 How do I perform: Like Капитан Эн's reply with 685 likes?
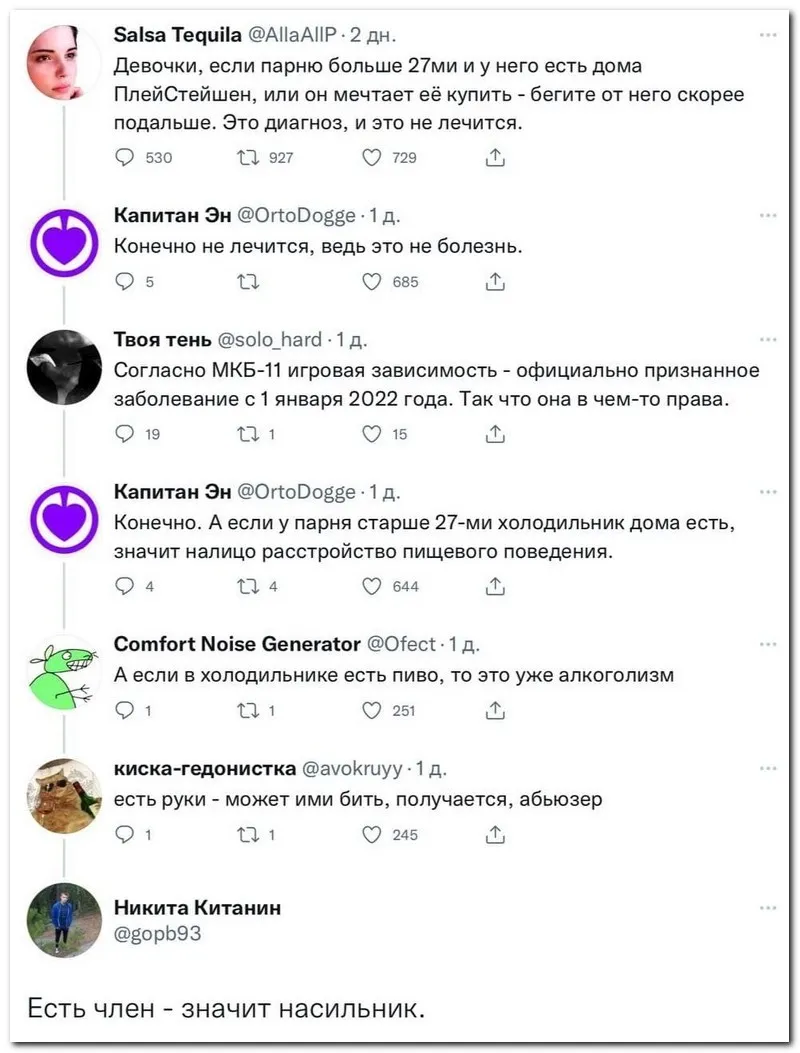pyautogui.click(x=372, y=282)
